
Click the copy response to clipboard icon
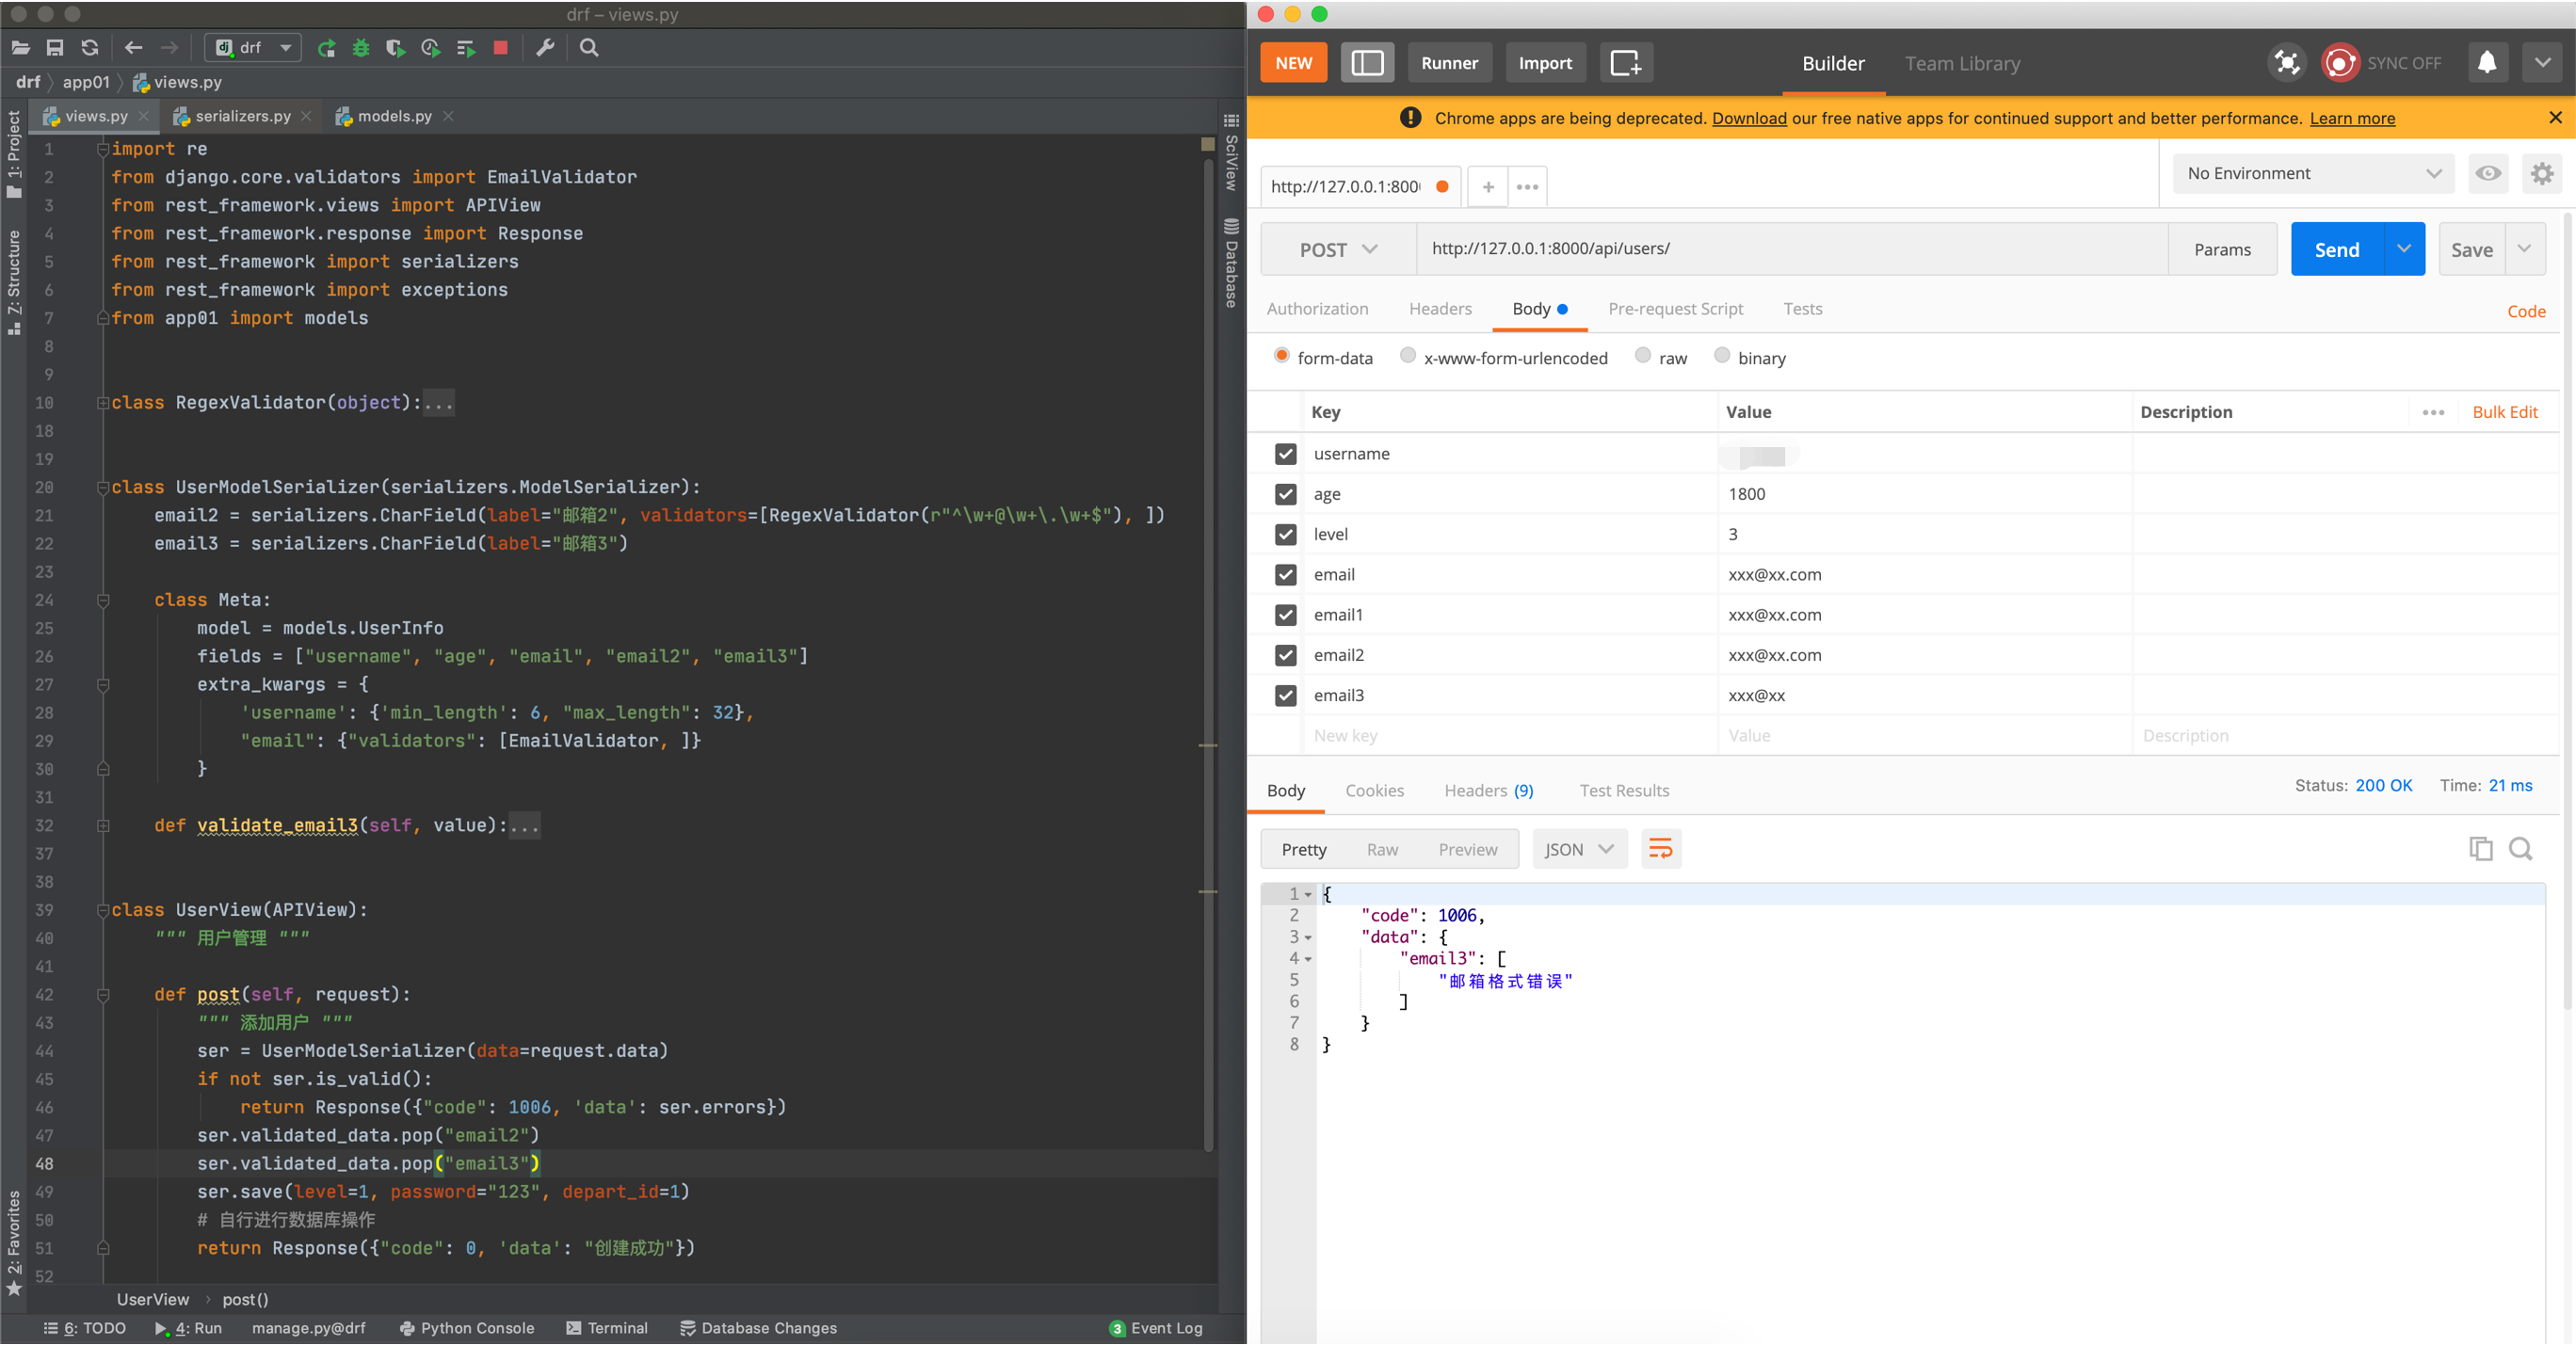click(2480, 849)
